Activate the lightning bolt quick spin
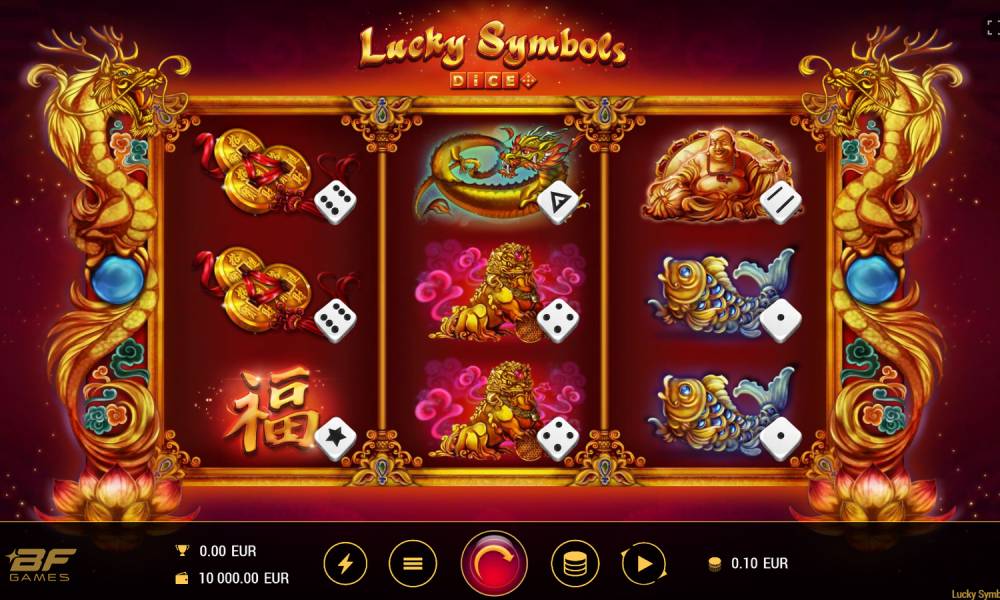Viewport: 1000px width, 600px height. point(345,564)
